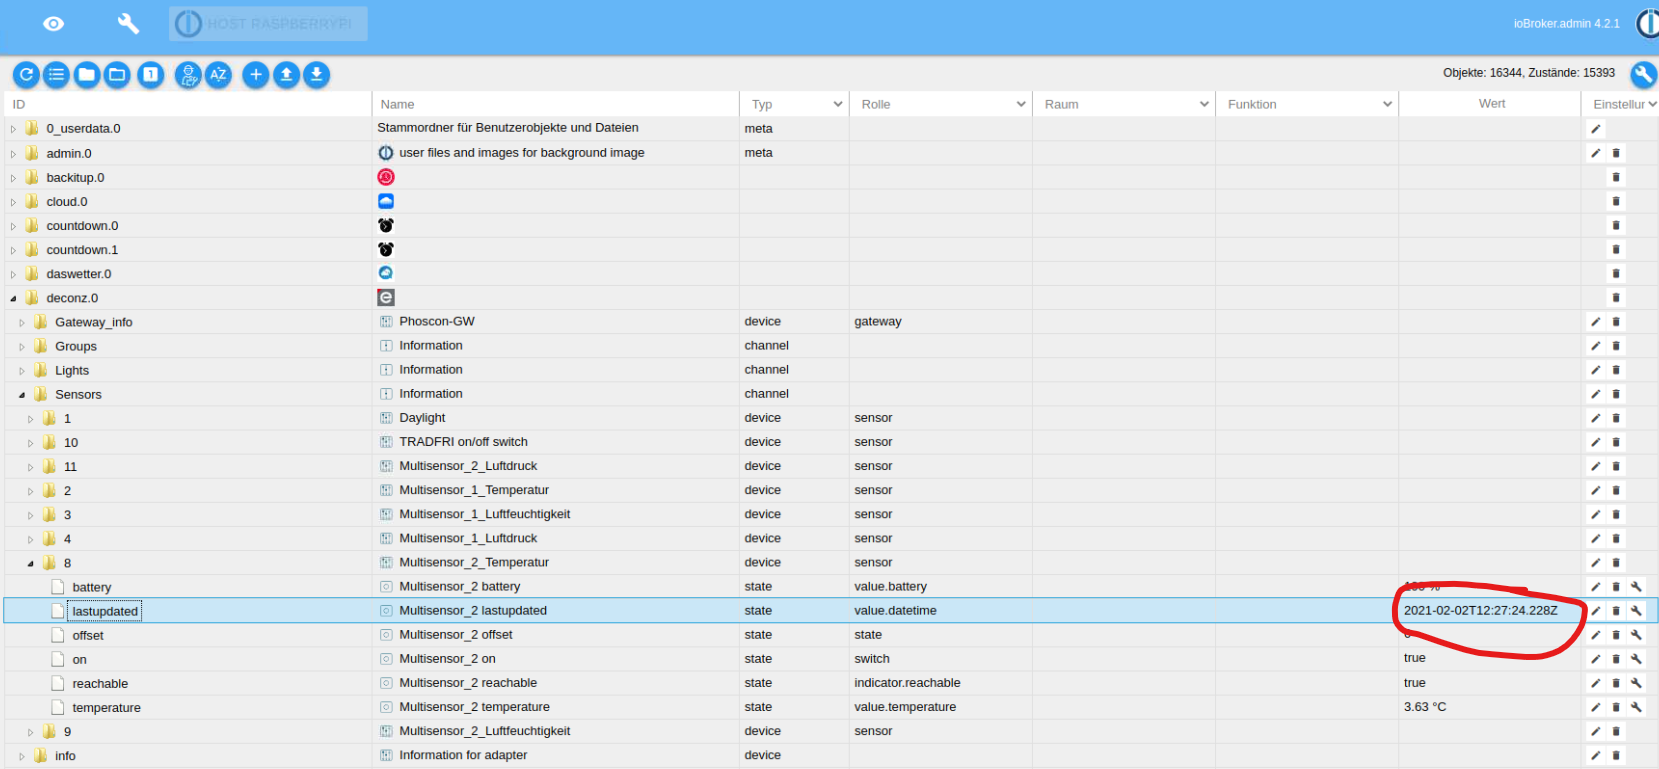Open the wrench menu in top bar
Screen dimensions: 1659x769
[128, 23]
